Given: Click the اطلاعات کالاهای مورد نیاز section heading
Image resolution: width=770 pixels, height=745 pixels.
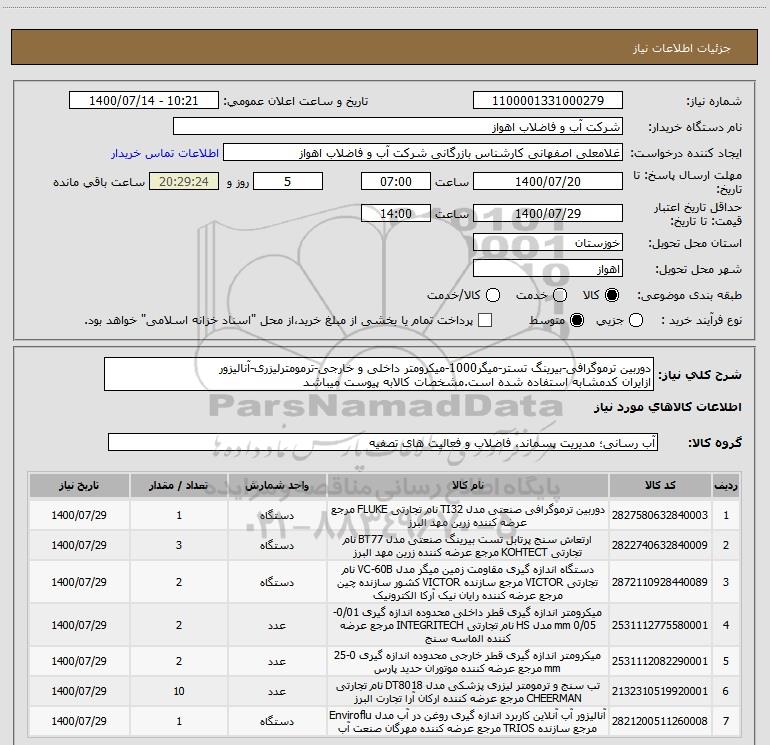Looking at the screenshot, I should point(668,407).
